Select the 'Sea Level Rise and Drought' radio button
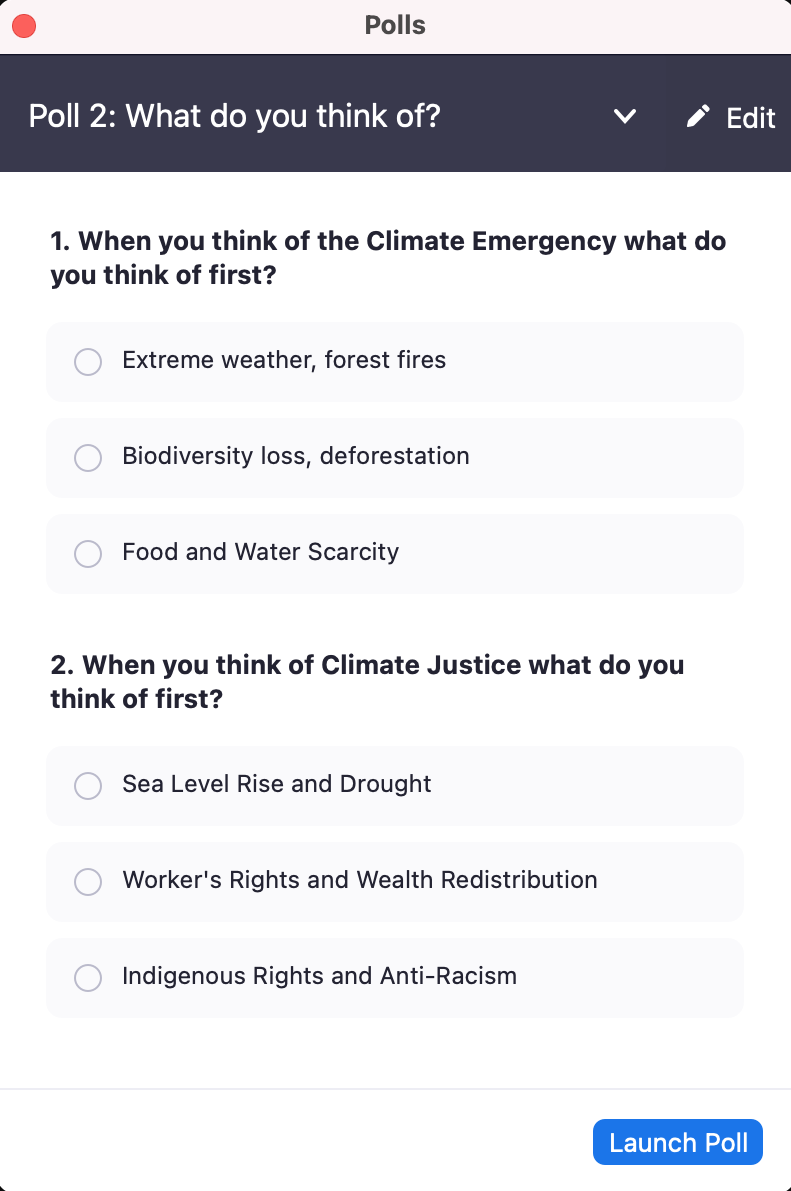 click(88, 786)
